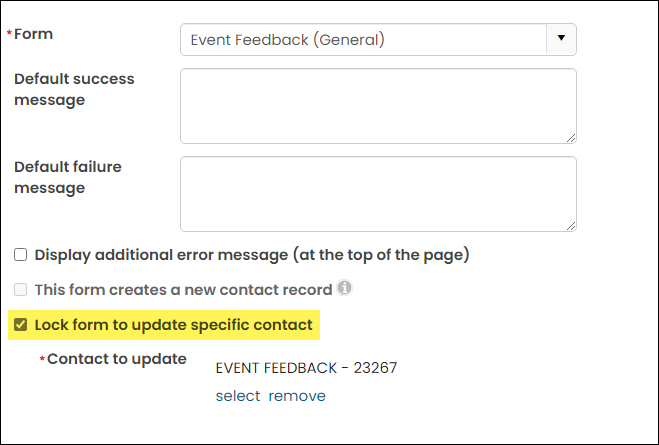659x445 pixels.
Task: Open the Form dropdown arrow
Action: [561, 39]
